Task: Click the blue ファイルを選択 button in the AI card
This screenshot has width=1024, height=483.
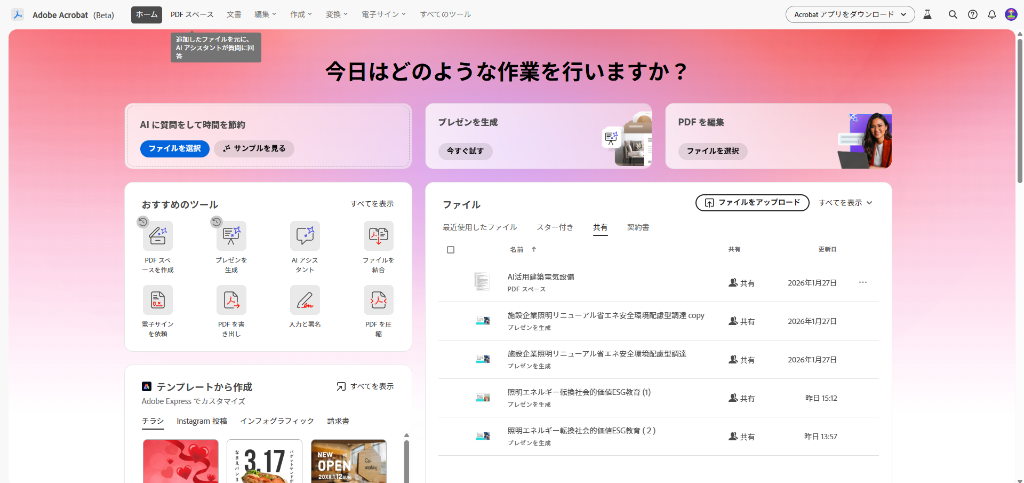Action: click(x=174, y=149)
